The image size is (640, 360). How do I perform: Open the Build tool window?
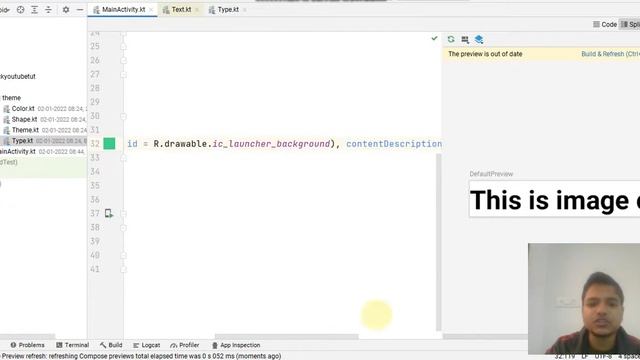click(111, 345)
